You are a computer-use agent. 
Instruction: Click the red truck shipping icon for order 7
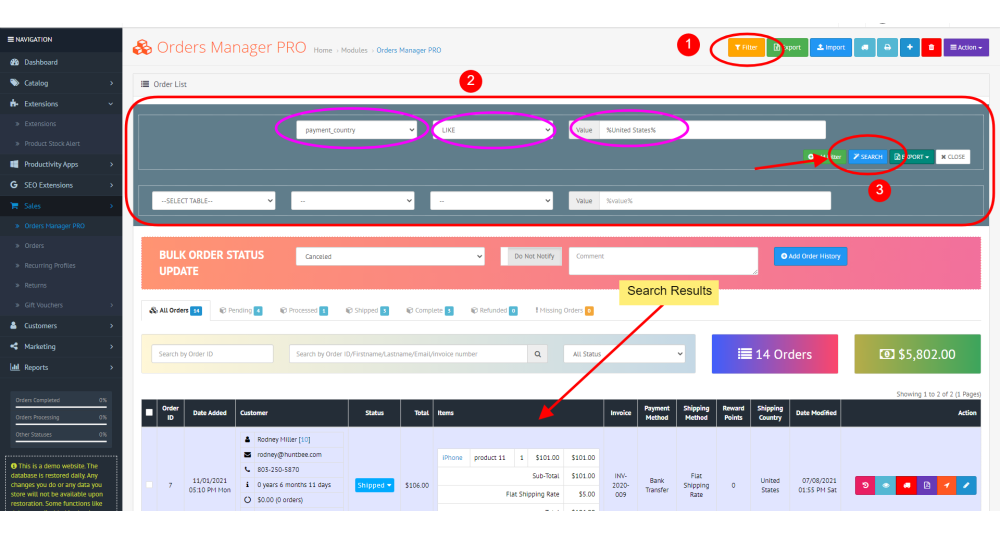pos(906,485)
